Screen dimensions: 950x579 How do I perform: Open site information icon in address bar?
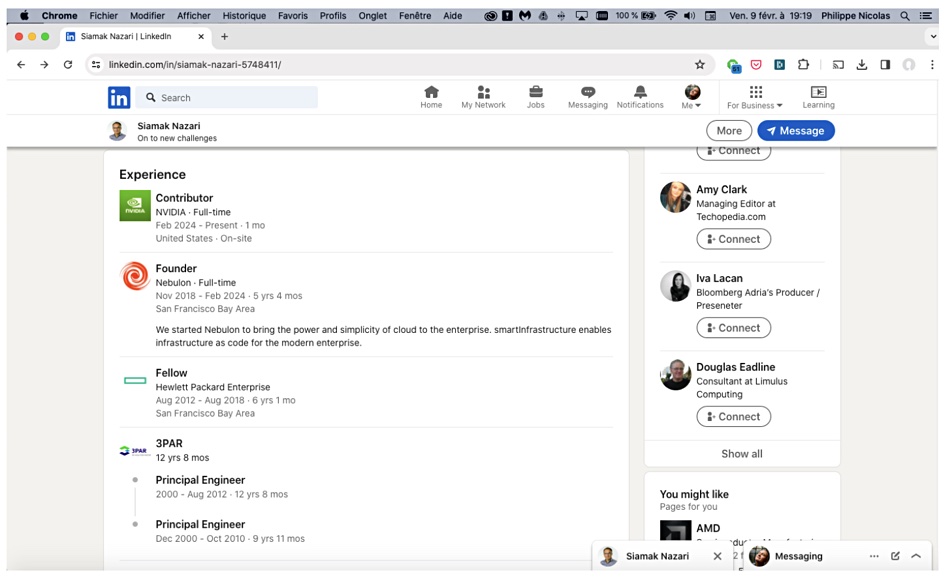click(x=96, y=64)
